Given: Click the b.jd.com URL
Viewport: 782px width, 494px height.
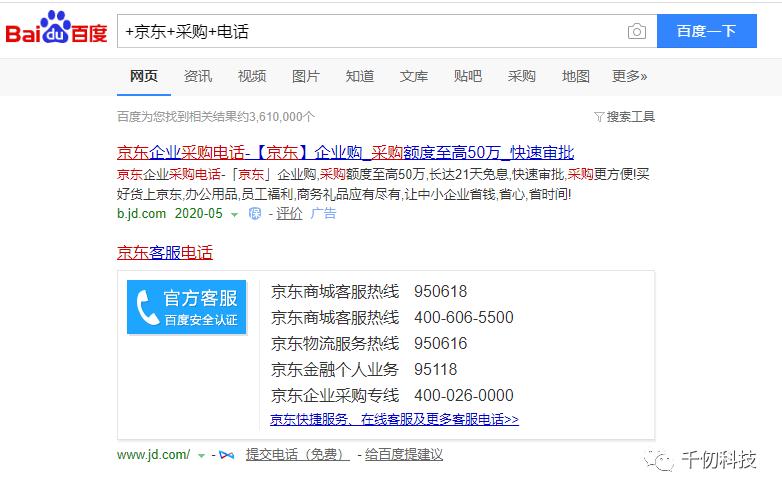Looking at the screenshot, I should [x=141, y=214].
